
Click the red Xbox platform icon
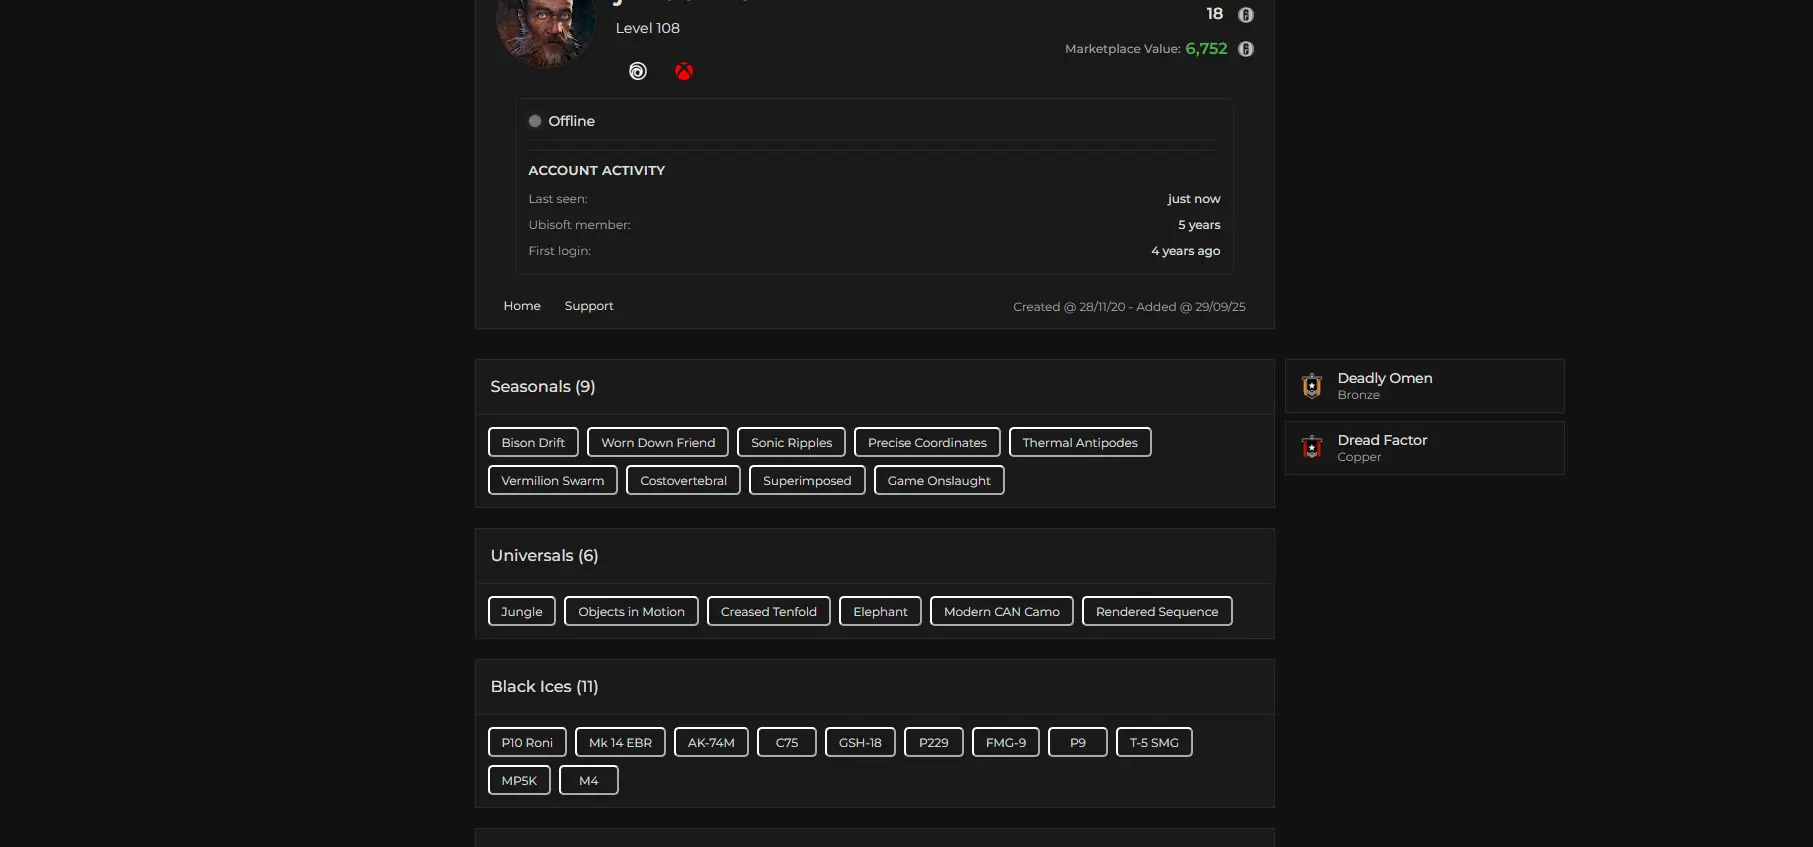click(684, 71)
